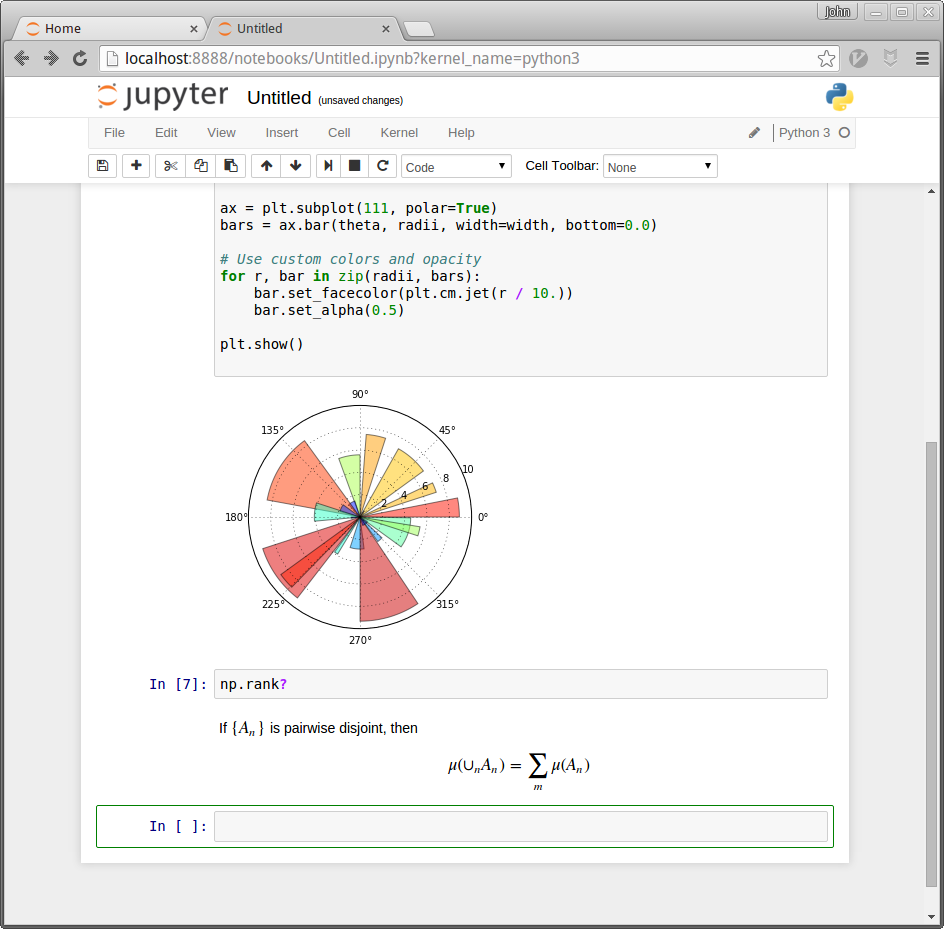The height and width of the screenshot is (929, 944).
Task: Insert a new cell below with plus icon
Action: click(136, 166)
